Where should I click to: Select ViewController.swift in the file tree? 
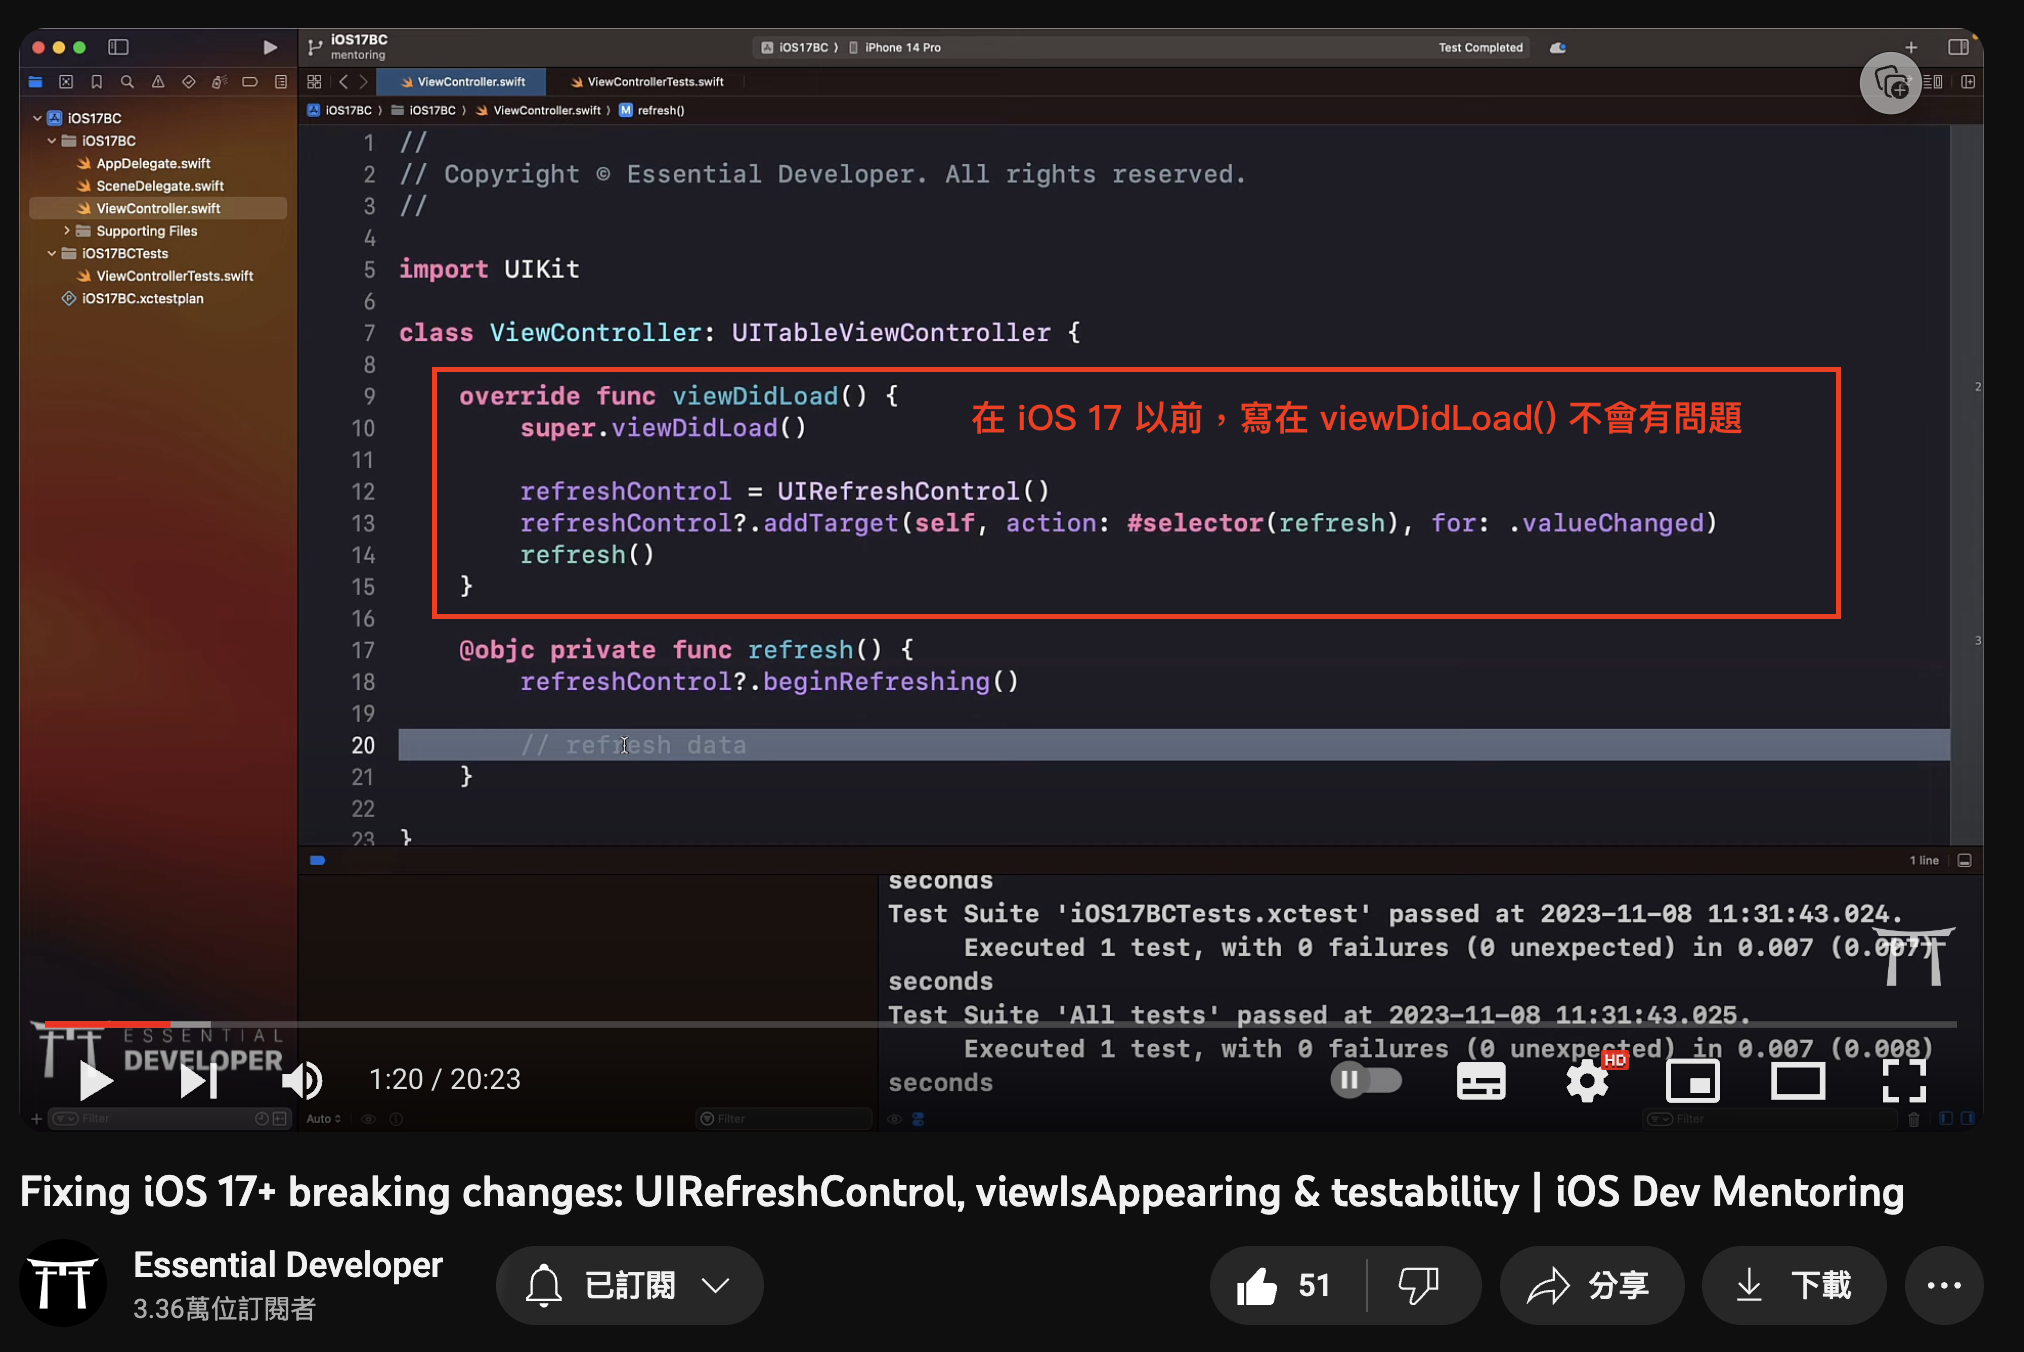(x=158, y=208)
